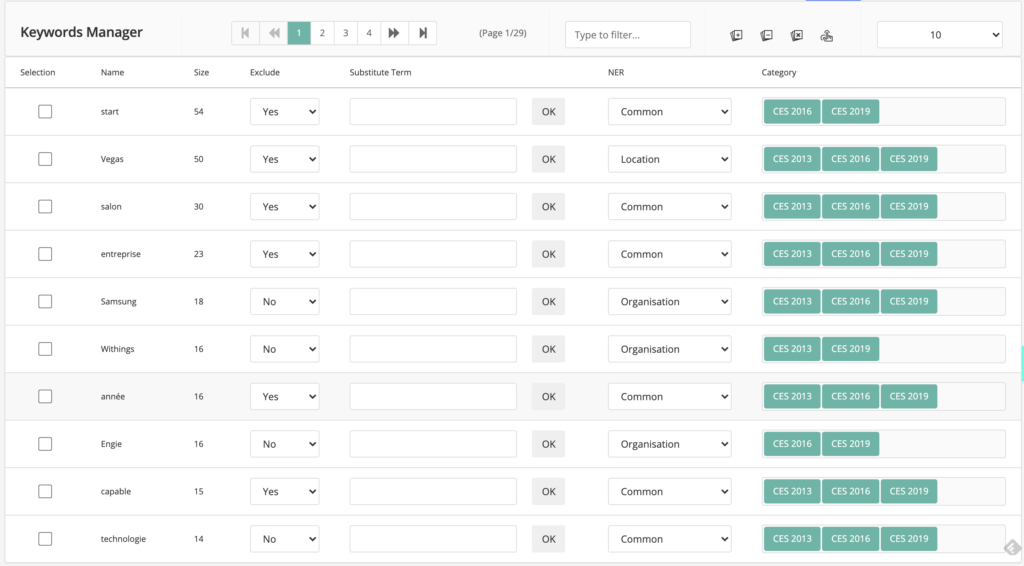Click the stacked cards X icon
The width and height of the screenshot is (1024, 566).
coord(796,35)
